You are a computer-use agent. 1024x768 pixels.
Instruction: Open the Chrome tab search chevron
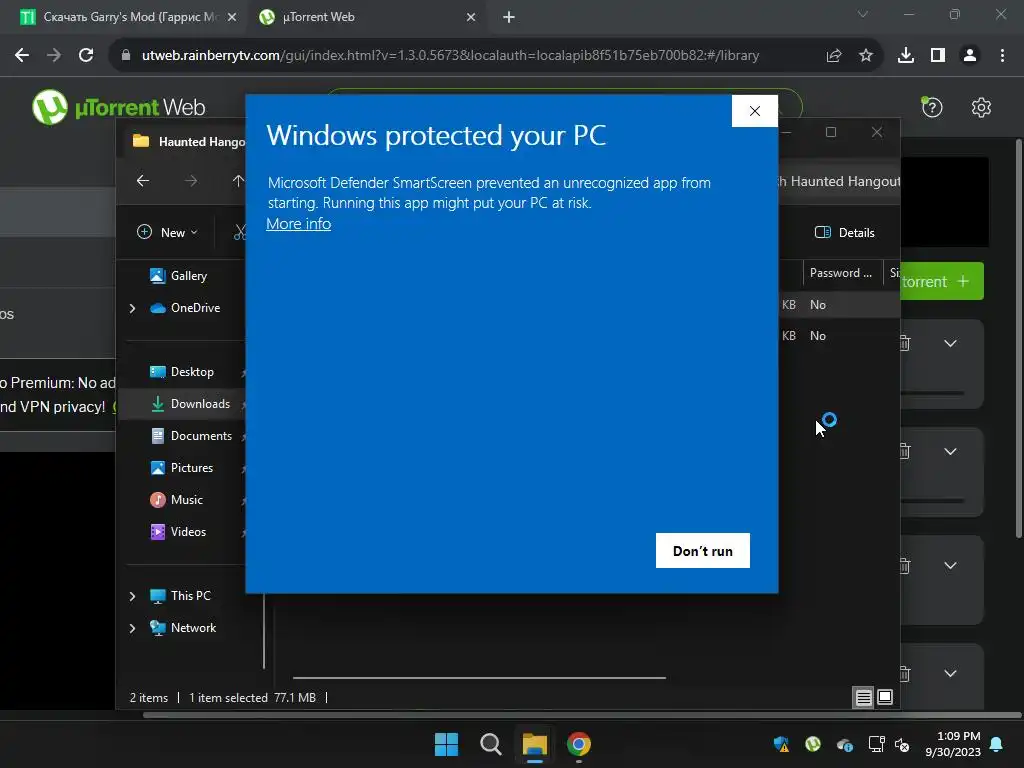tap(862, 14)
